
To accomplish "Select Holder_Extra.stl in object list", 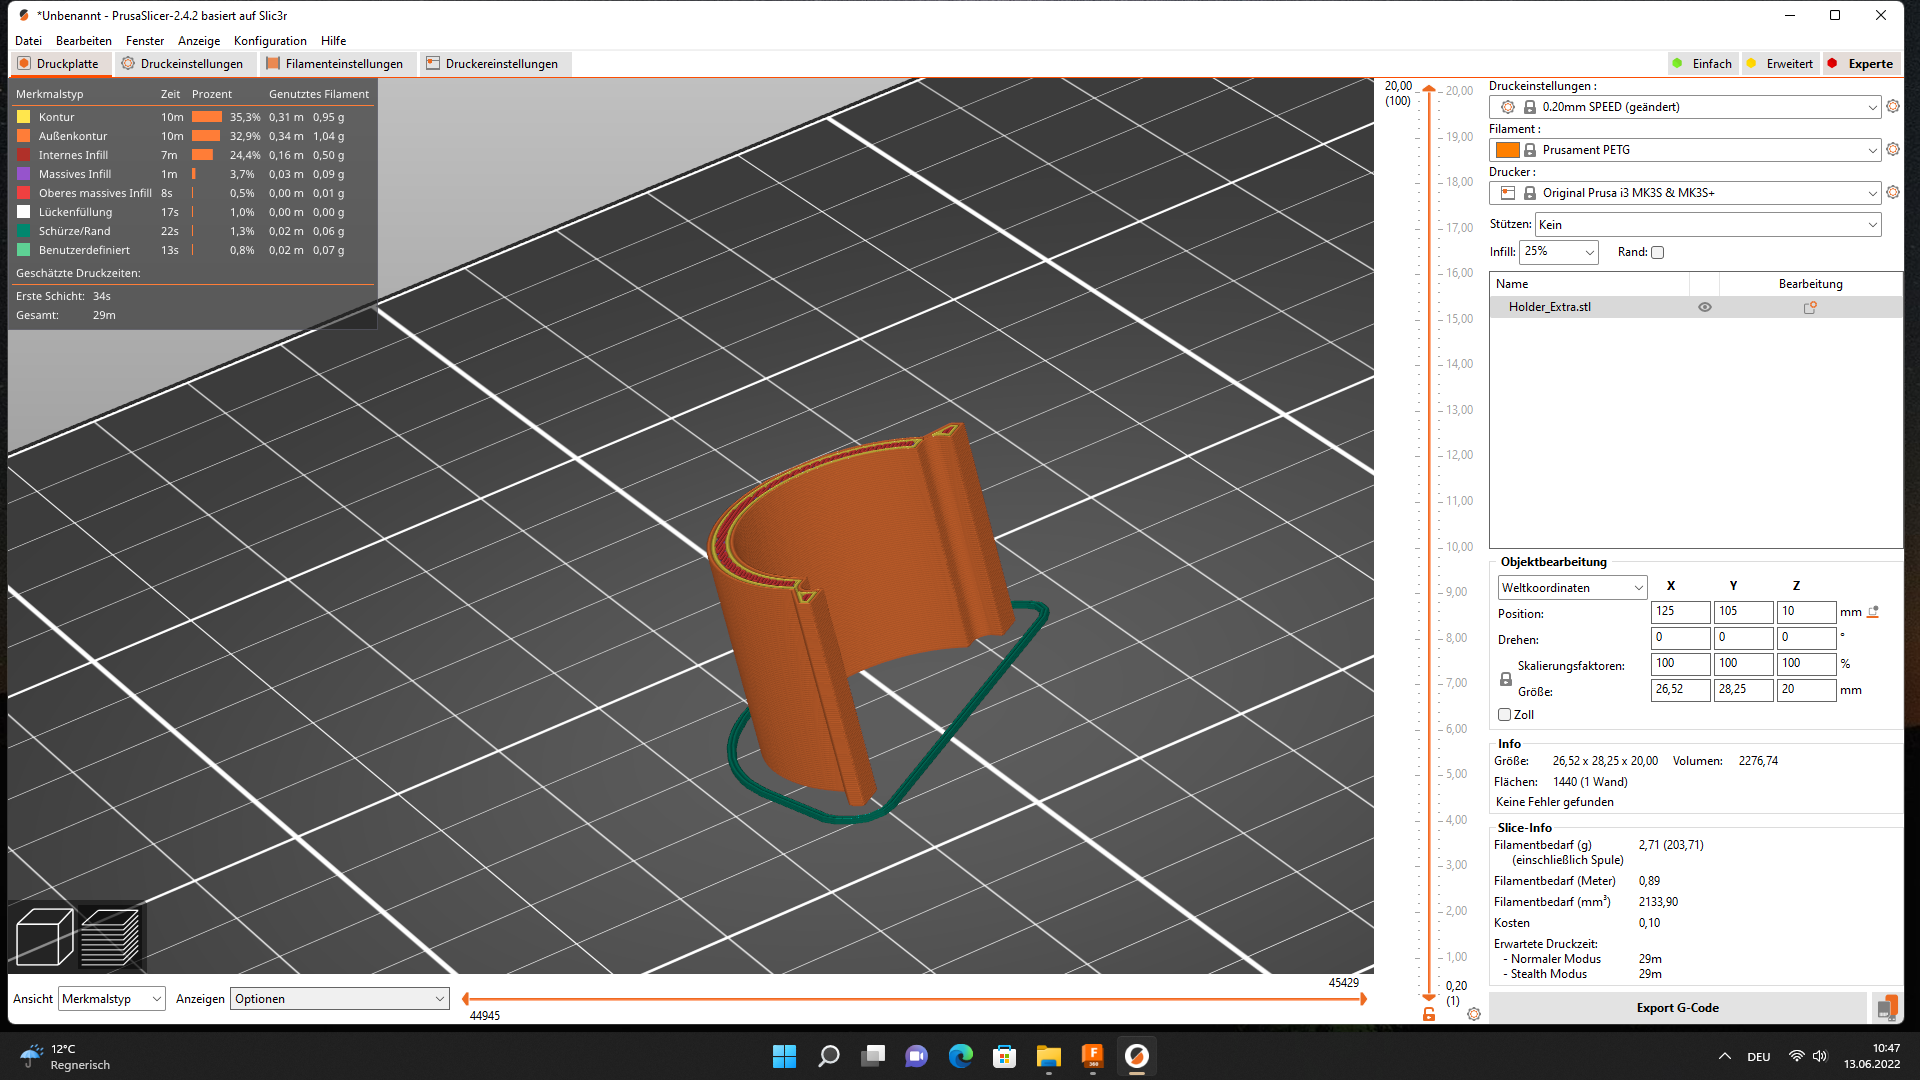I will [x=1550, y=307].
